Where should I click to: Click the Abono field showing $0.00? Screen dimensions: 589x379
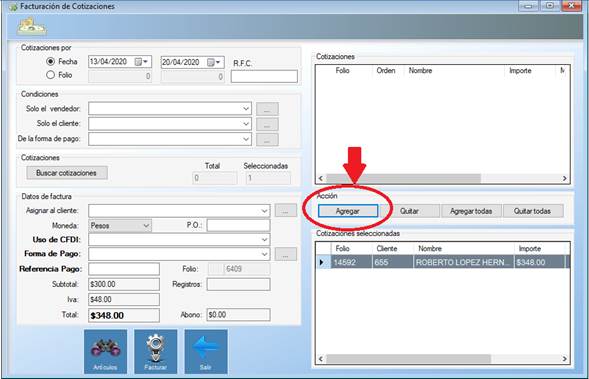[x=238, y=315]
